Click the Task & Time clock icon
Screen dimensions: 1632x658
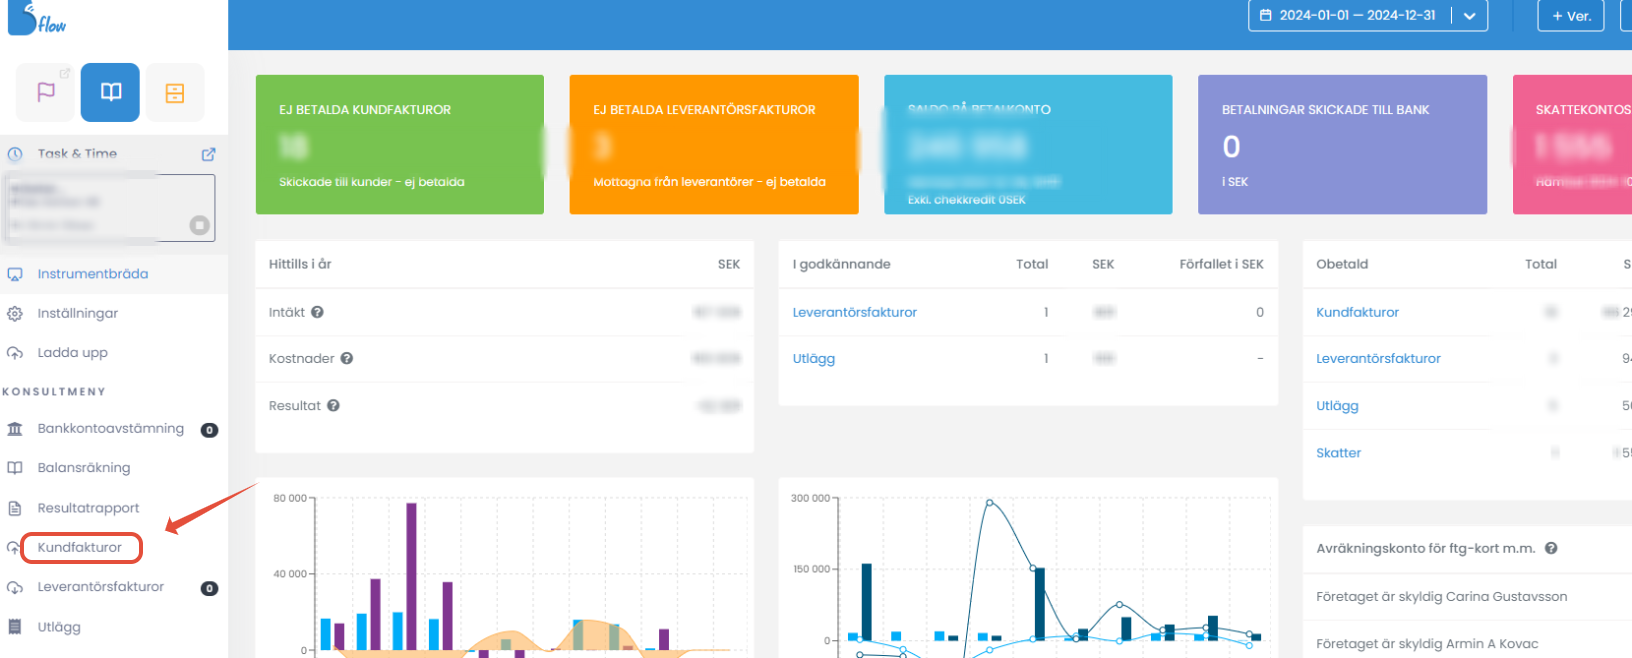pos(15,154)
